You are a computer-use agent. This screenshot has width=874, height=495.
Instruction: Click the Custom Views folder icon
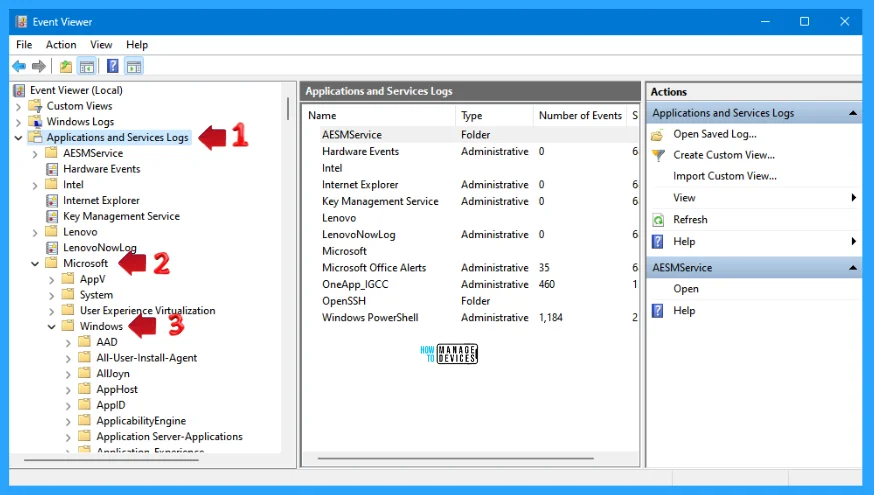point(35,106)
